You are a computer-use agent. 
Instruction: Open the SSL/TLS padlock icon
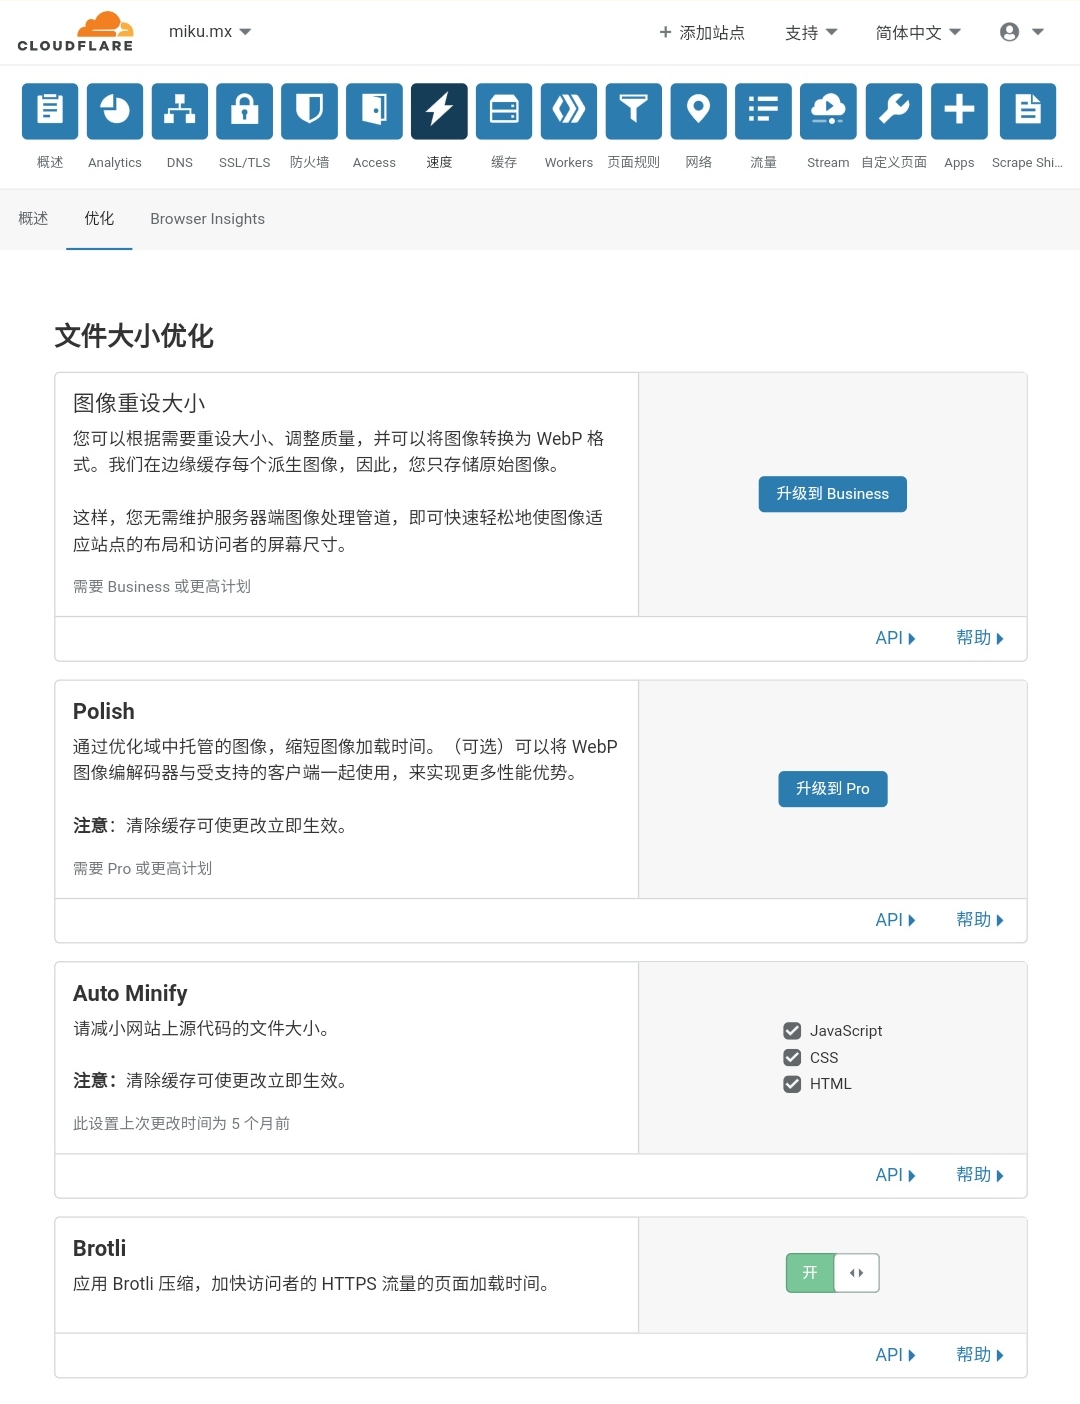pyautogui.click(x=245, y=111)
